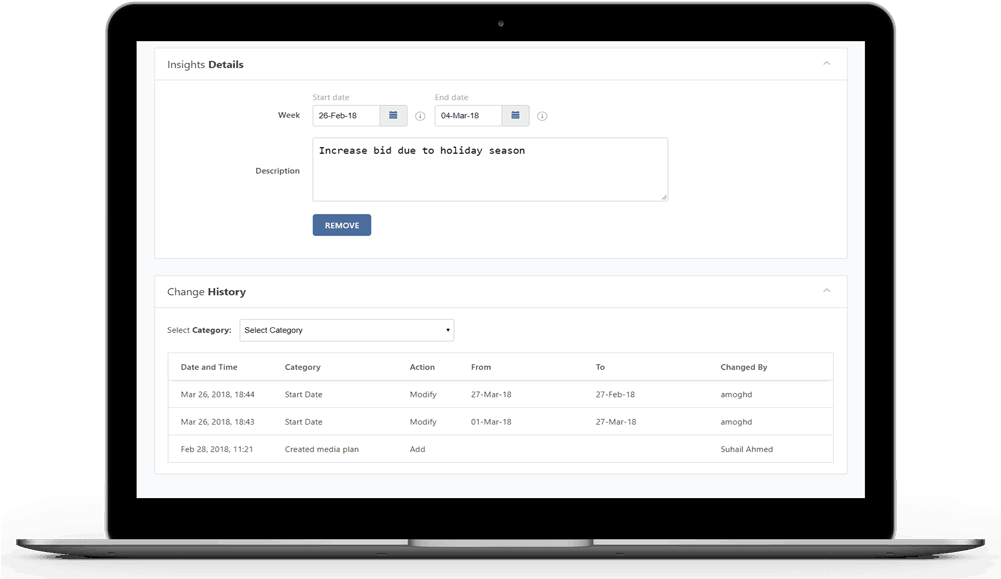Image resolution: width=1001 pixels, height=579 pixels.
Task: Click the From column header
Action: [481, 367]
